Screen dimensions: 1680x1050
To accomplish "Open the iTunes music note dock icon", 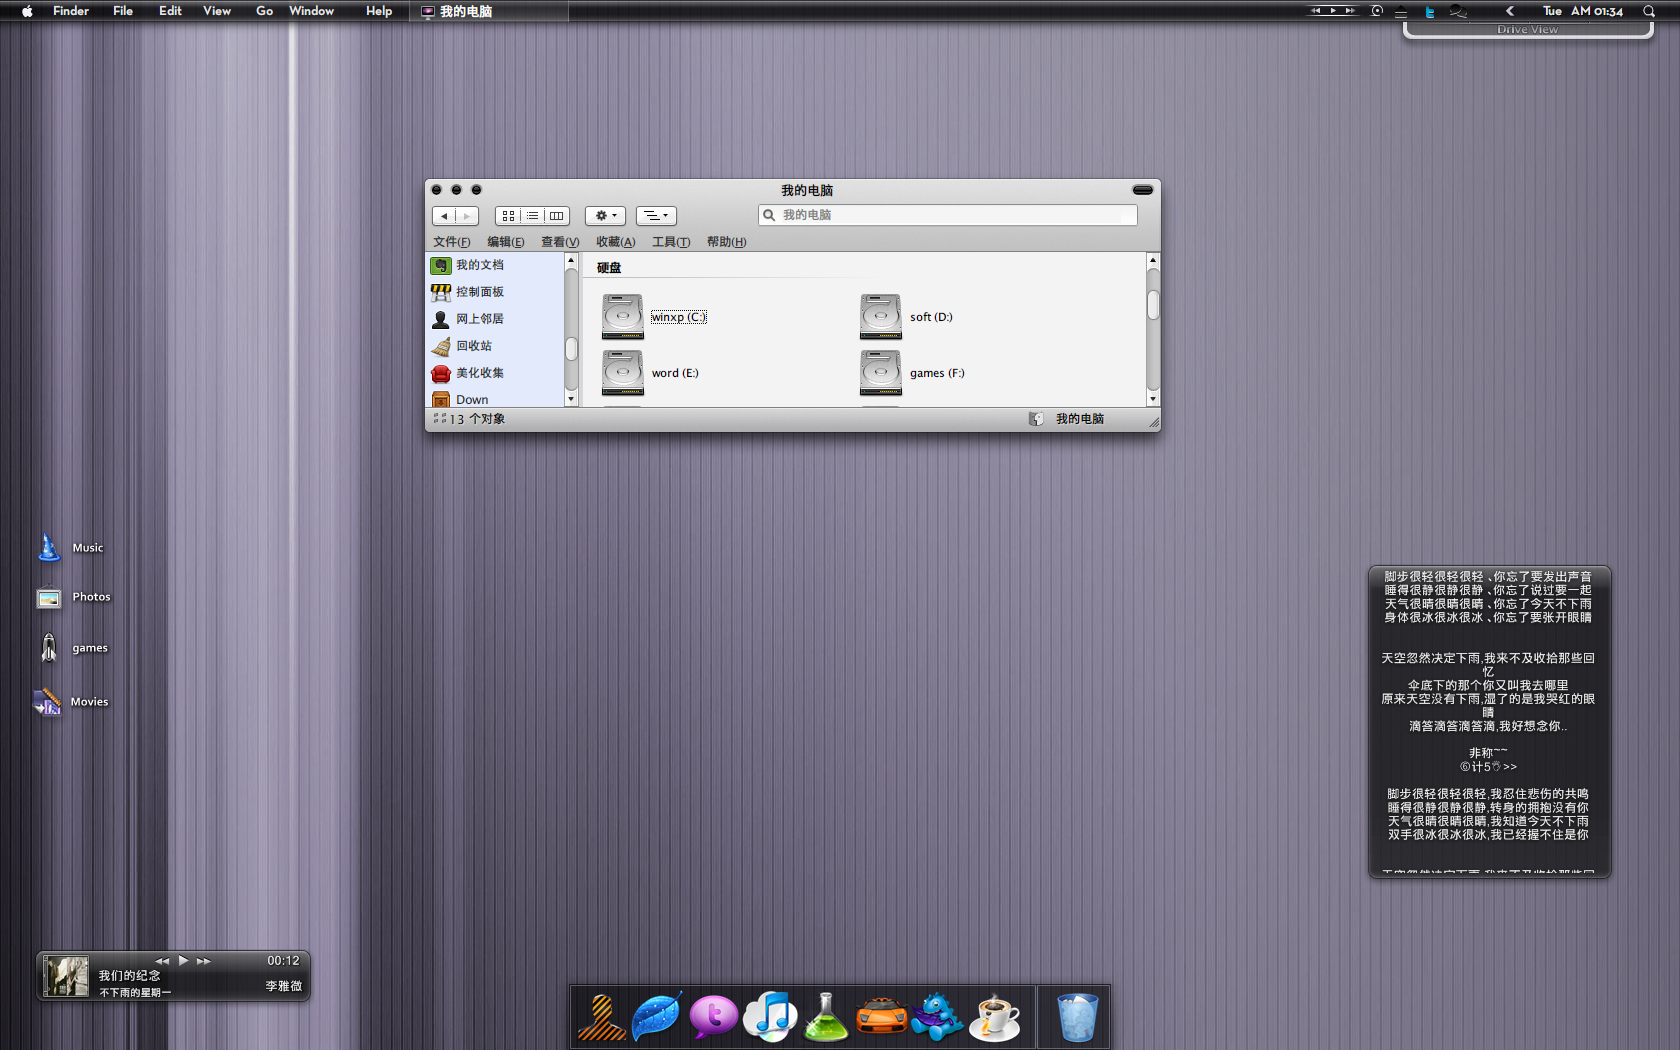I will coord(770,1016).
